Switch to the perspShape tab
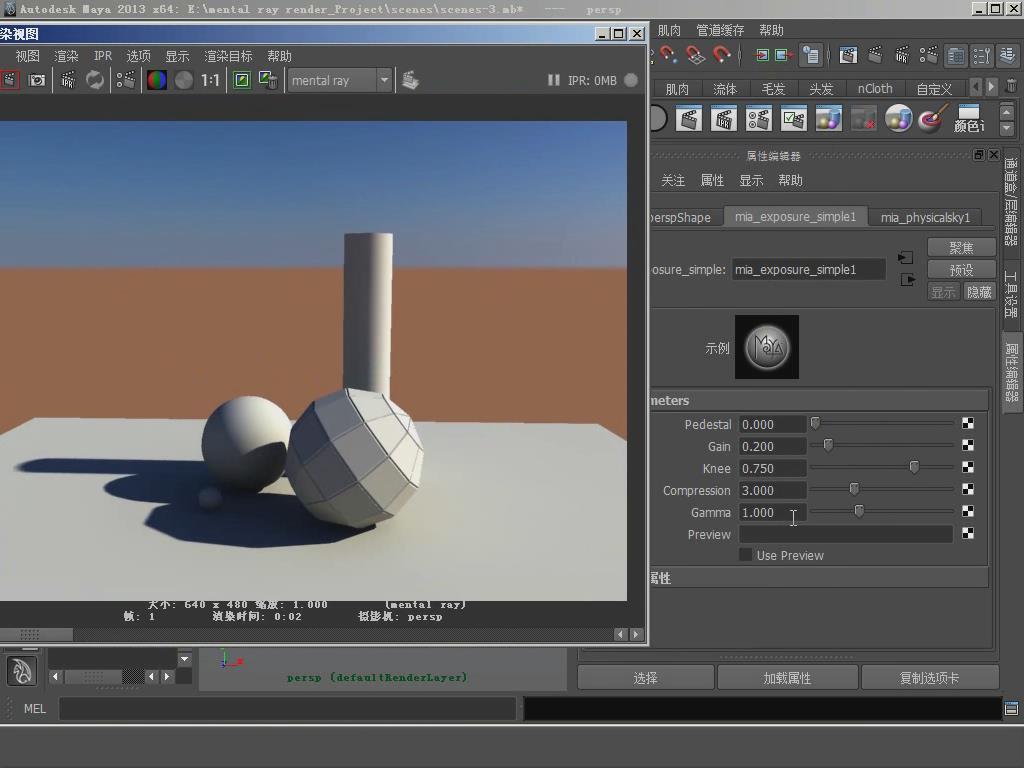Image resolution: width=1024 pixels, height=768 pixels. pos(685,217)
